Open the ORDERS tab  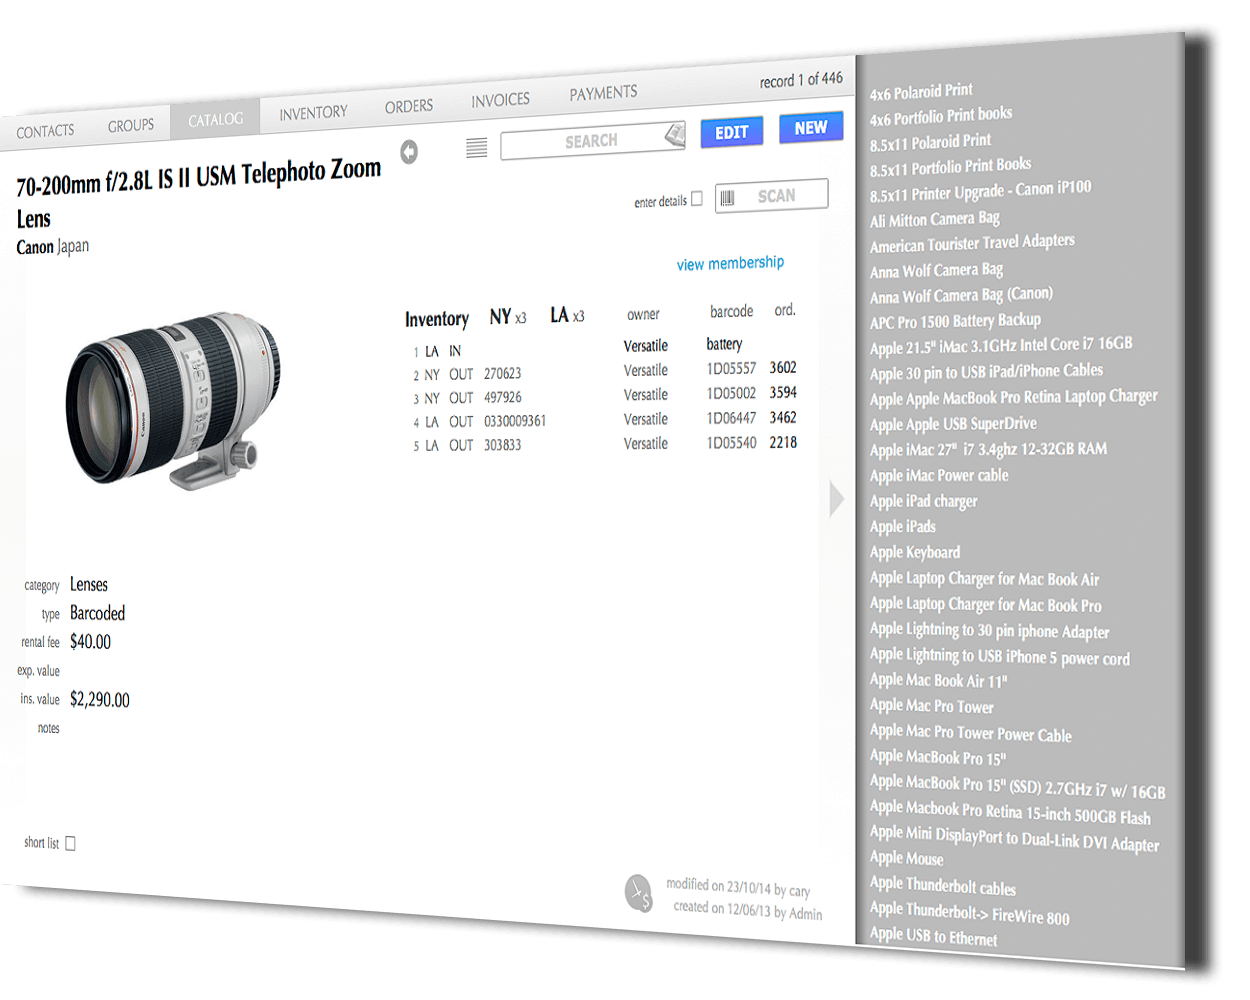pyautogui.click(x=409, y=106)
